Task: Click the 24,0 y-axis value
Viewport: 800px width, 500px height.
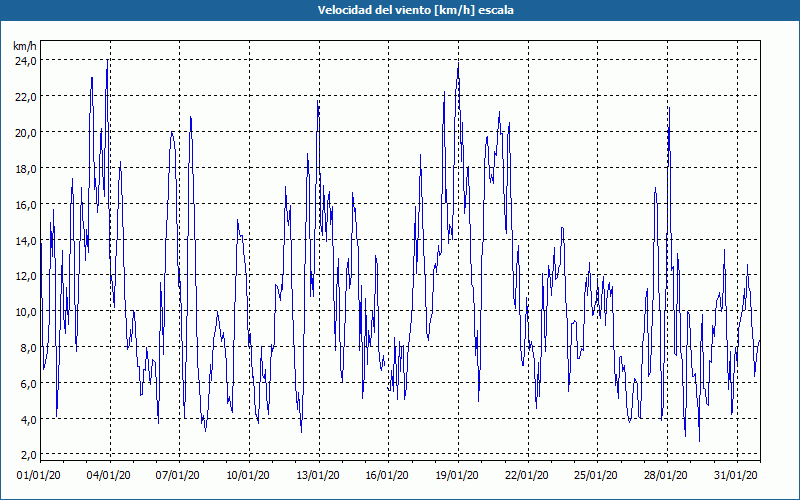Action: [x=26, y=61]
